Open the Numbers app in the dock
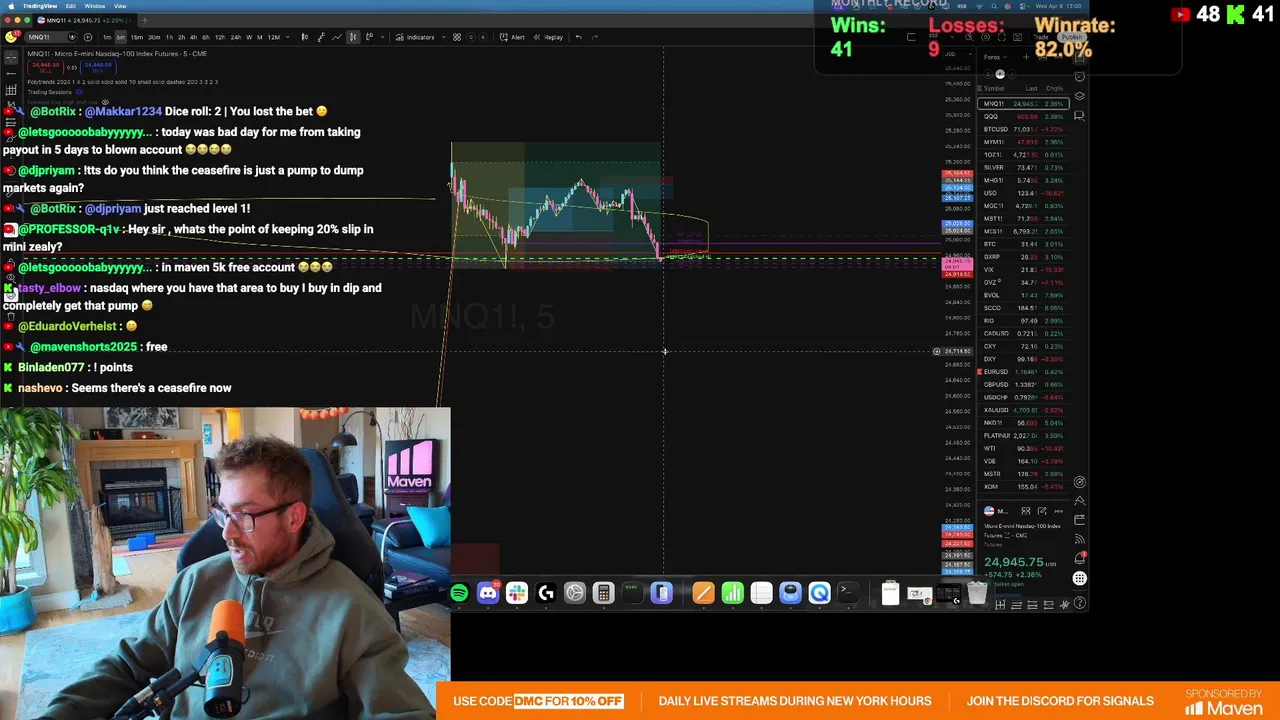This screenshot has width=1280, height=720. 732,594
